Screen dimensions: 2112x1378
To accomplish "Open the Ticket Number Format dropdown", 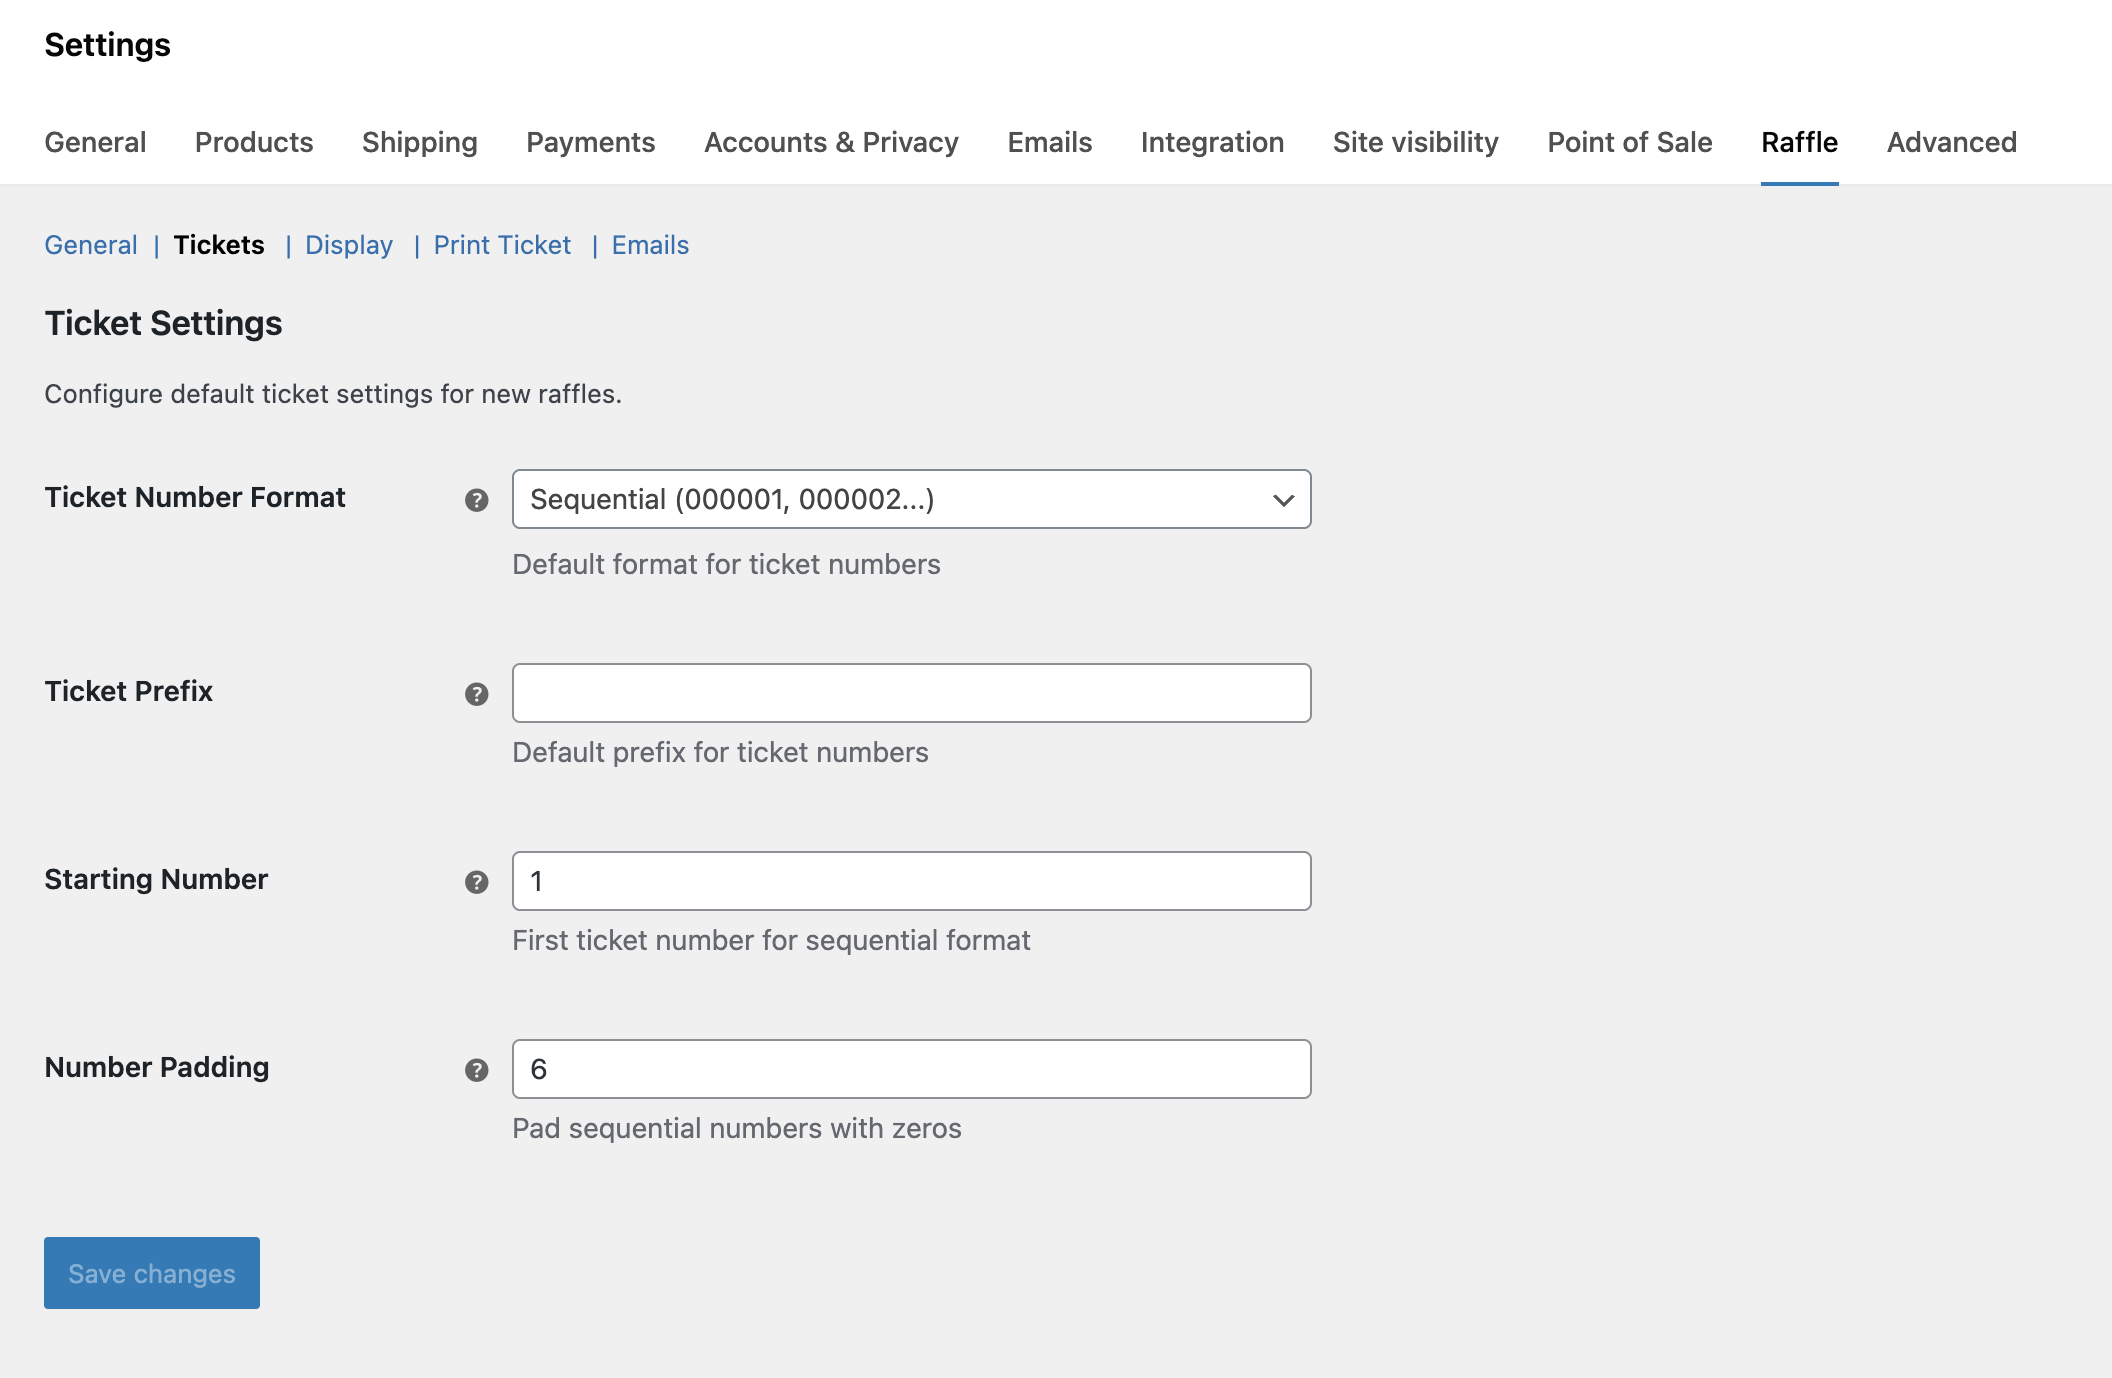I will tap(910, 499).
